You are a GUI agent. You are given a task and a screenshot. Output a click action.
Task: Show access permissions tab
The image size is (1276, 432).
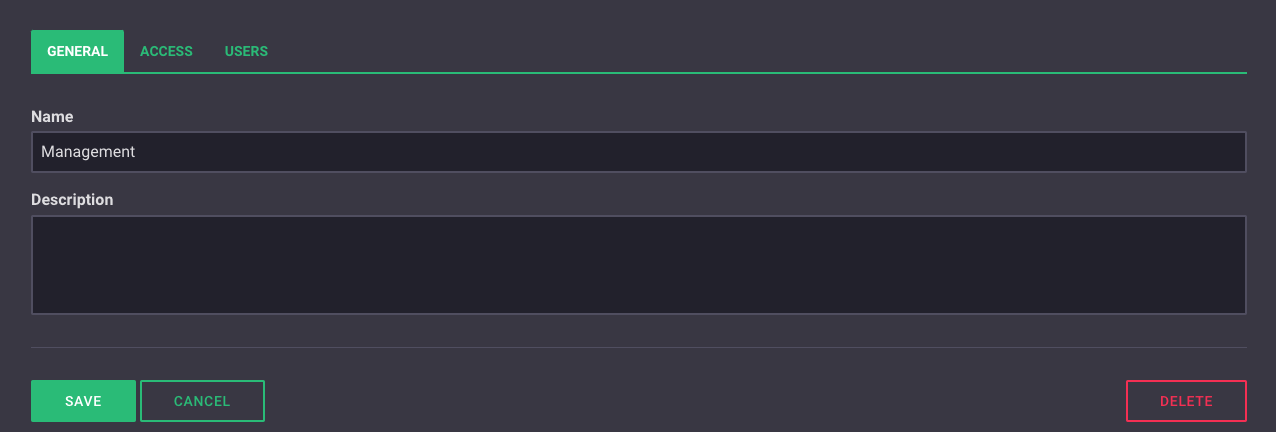[x=166, y=51]
